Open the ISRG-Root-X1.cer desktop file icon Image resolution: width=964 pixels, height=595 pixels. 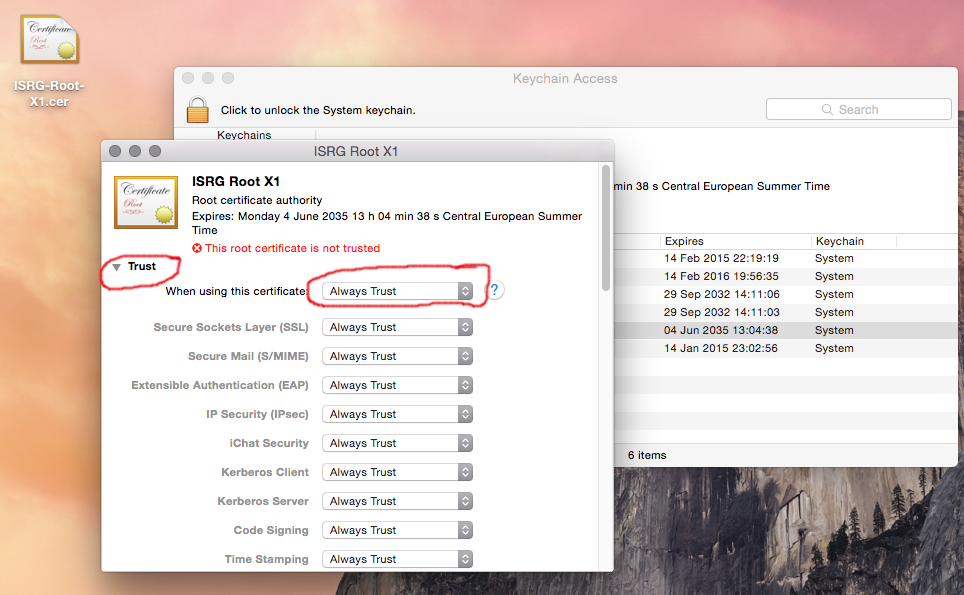[49, 39]
